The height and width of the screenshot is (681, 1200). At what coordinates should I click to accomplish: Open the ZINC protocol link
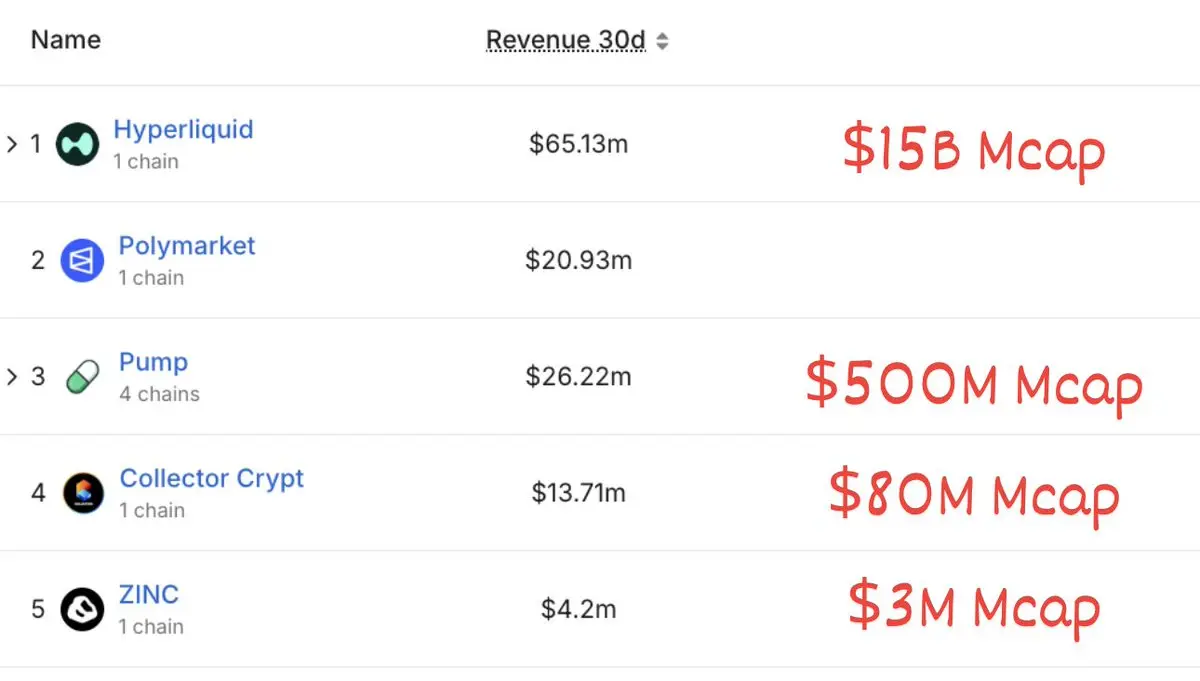pos(148,594)
